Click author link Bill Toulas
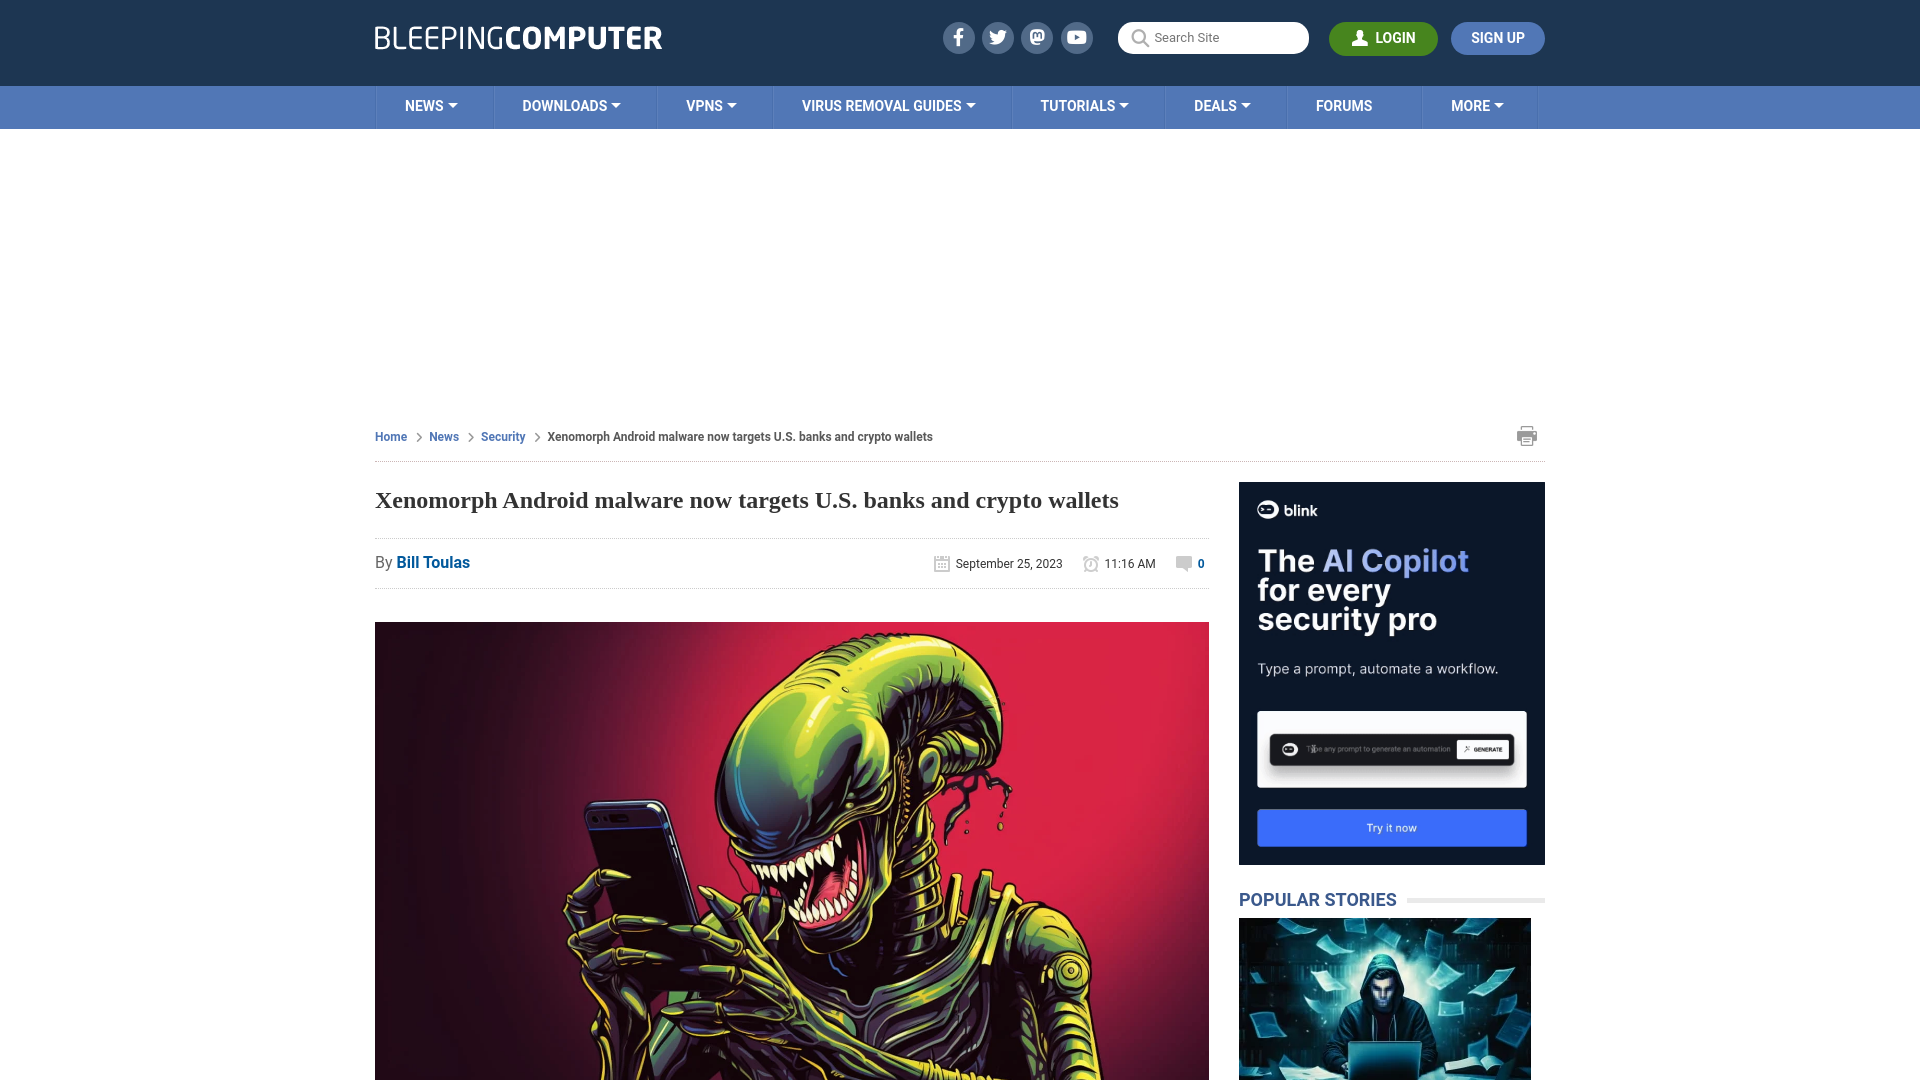1920x1080 pixels. click(x=433, y=562)
